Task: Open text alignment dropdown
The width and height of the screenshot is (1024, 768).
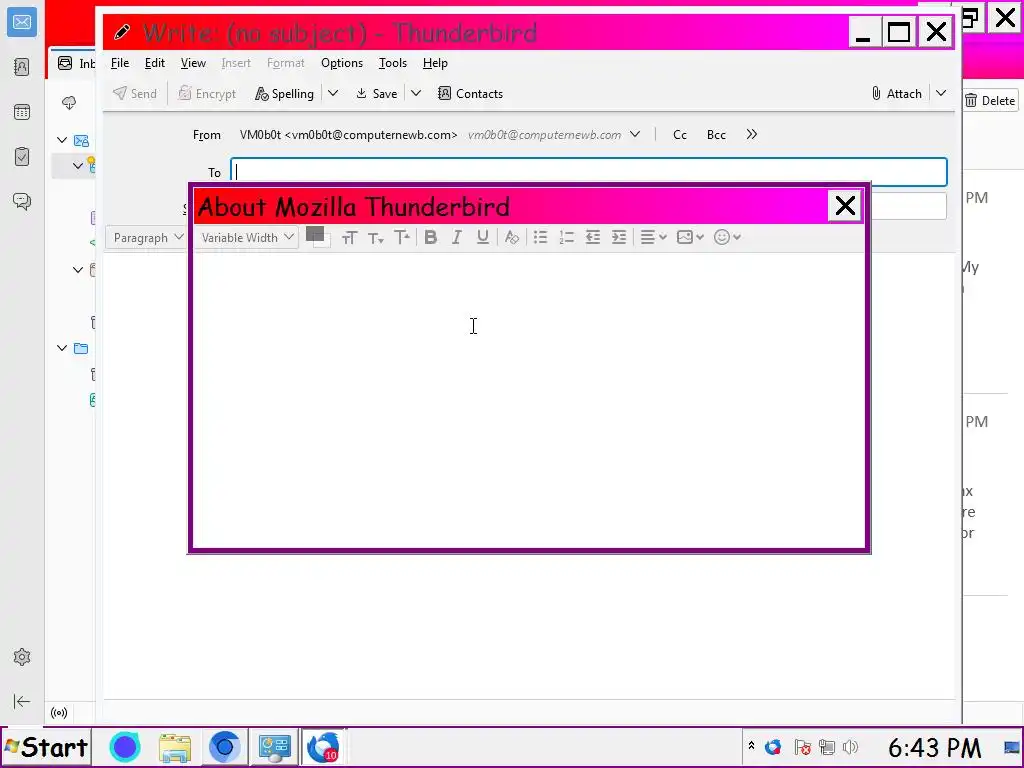Action: [x=653, y=237]
